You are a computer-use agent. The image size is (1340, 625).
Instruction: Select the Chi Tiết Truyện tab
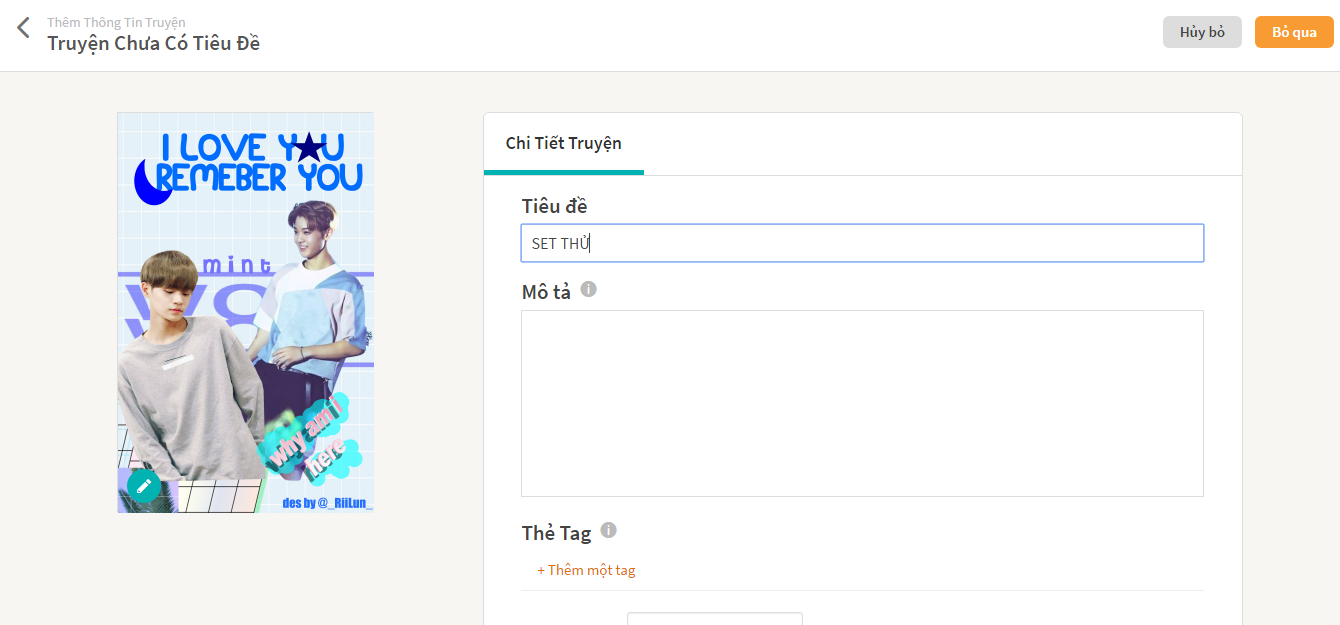(x=564, y=143)
